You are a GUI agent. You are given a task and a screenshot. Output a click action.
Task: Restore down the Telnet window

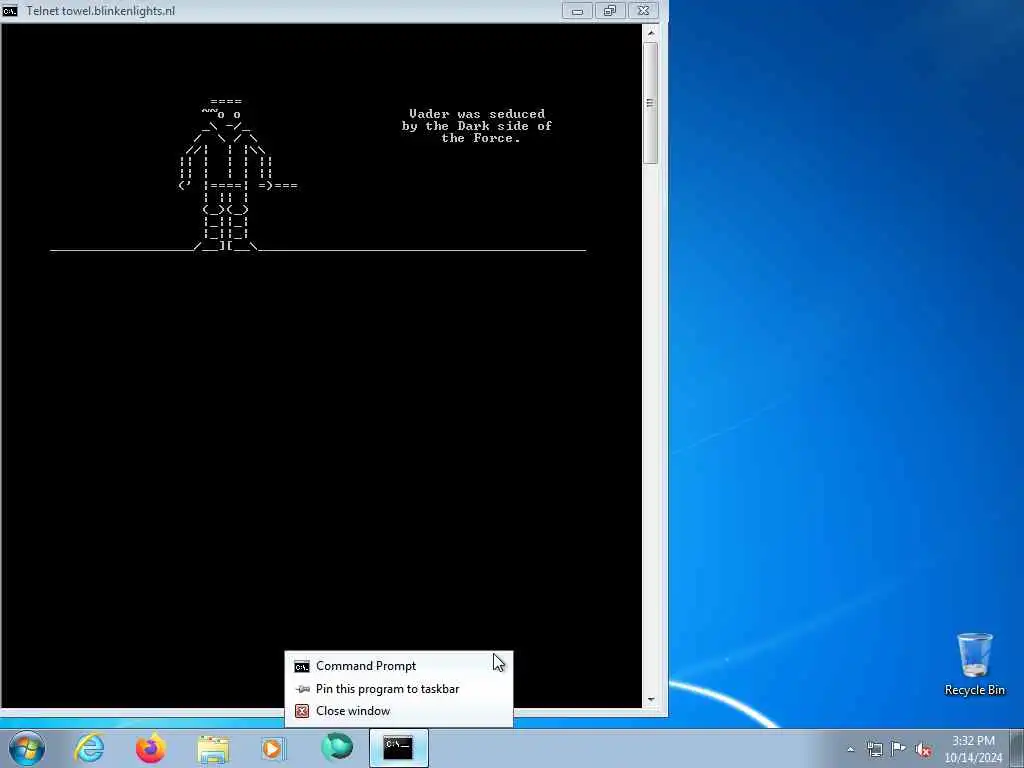coord(609,10)
